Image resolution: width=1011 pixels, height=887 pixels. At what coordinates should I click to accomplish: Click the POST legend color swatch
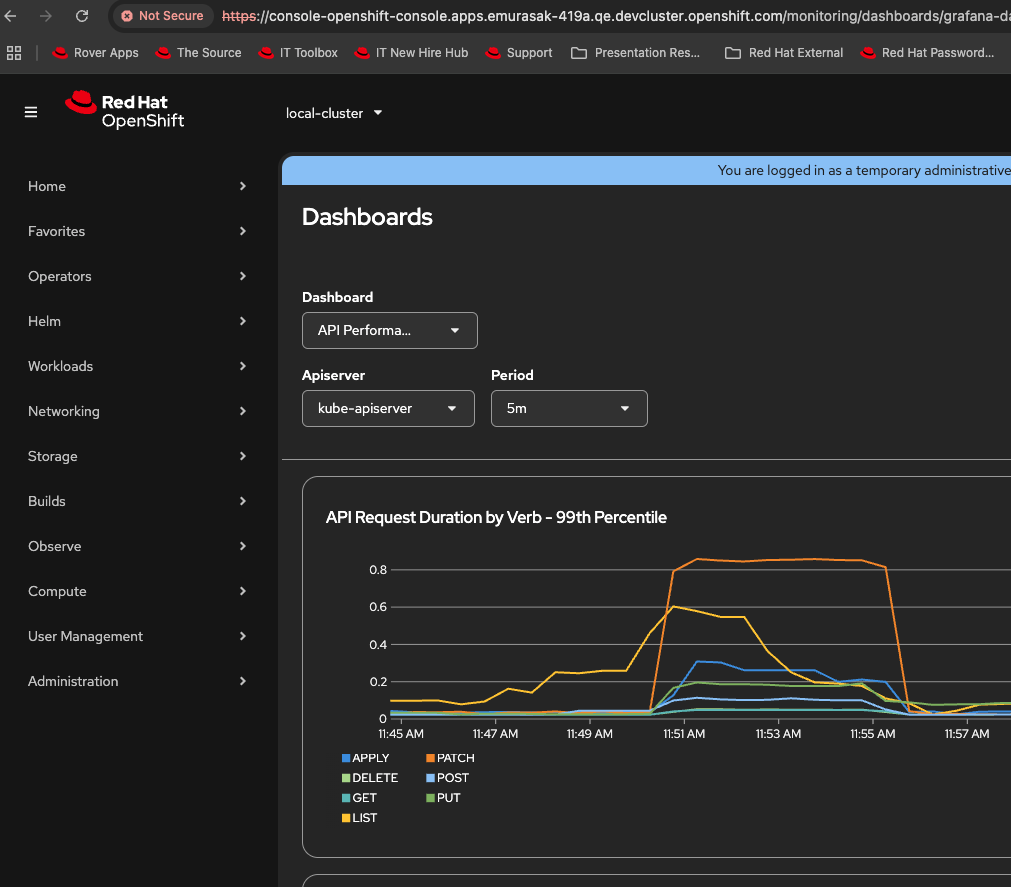pyautogui.click(x=430, y=778)
